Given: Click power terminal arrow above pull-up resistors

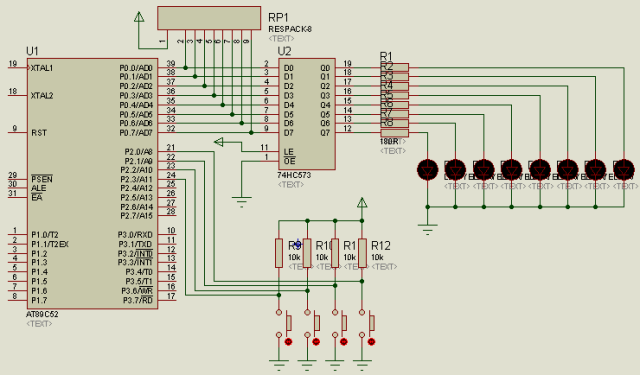Looking at the screenshot, I should (362, 203).
